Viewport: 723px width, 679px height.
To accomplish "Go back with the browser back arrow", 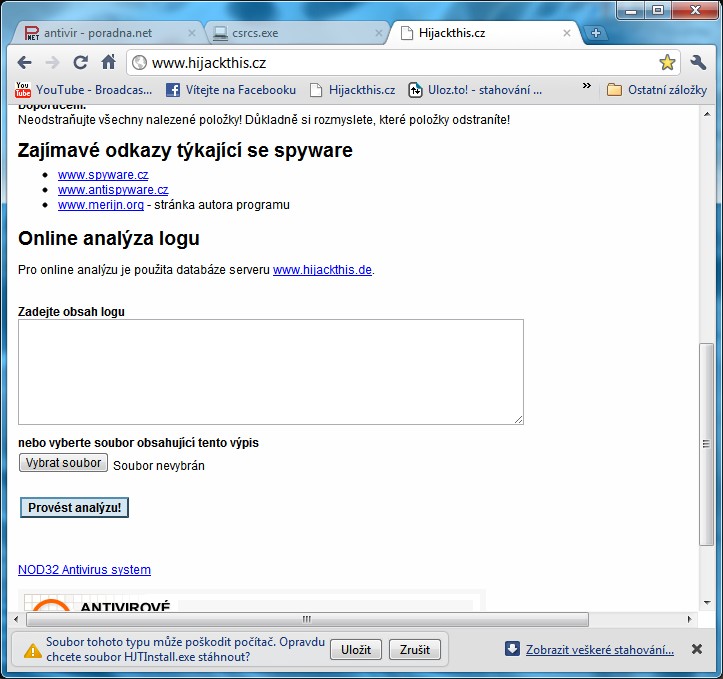I will 24,62.
